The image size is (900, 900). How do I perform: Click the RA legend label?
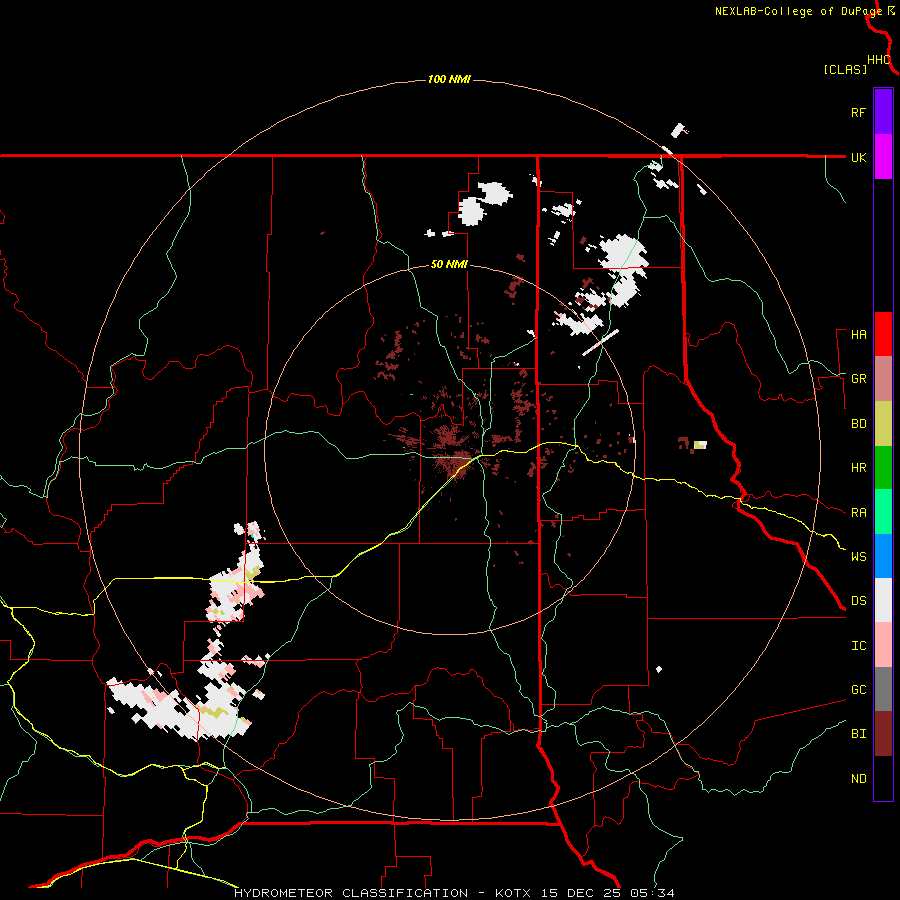click(858, 513)
